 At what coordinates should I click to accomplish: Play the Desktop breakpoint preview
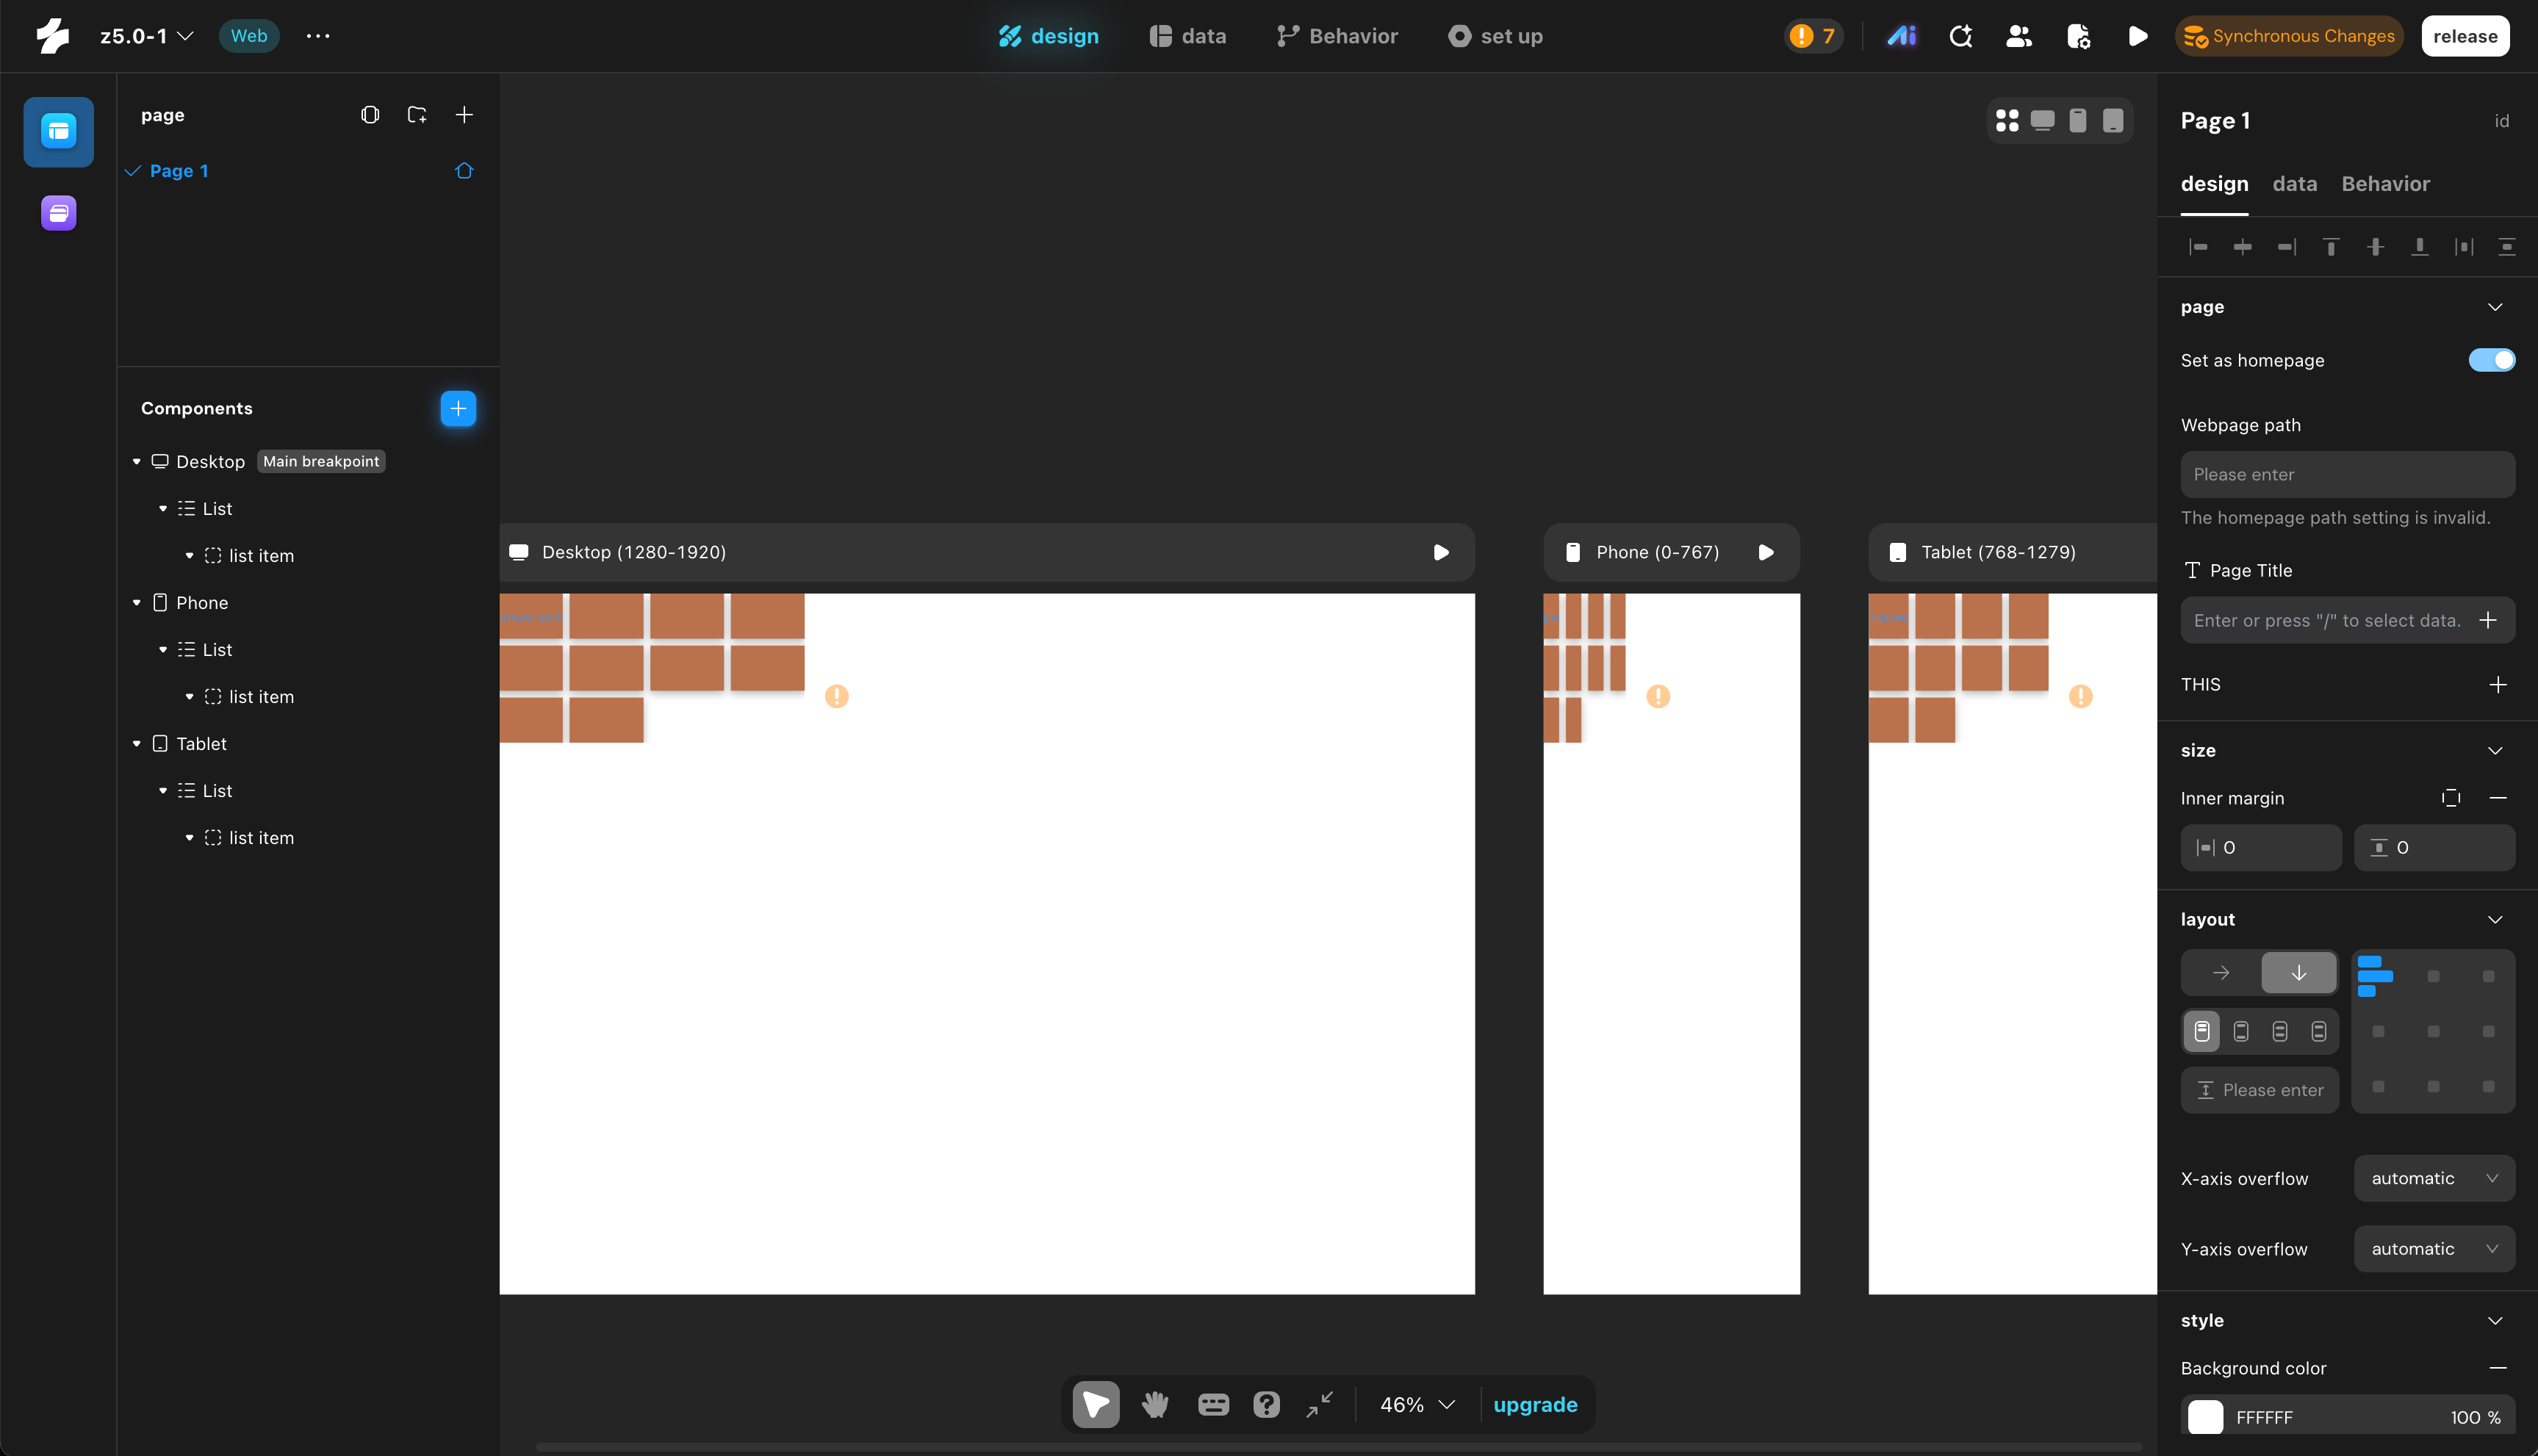[1441, 552]
